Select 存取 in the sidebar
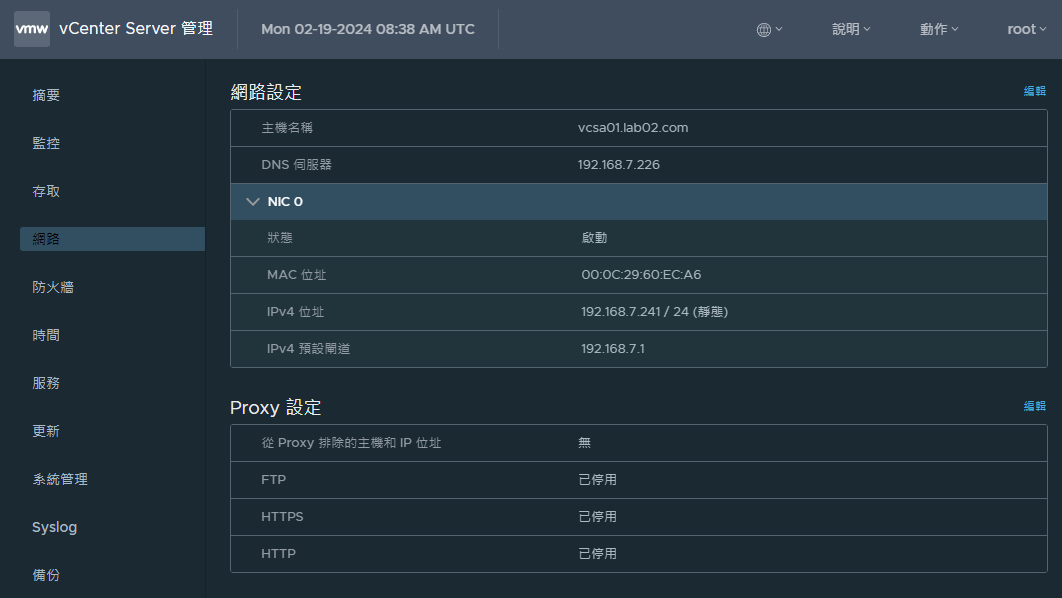 [x=46, y=192]
